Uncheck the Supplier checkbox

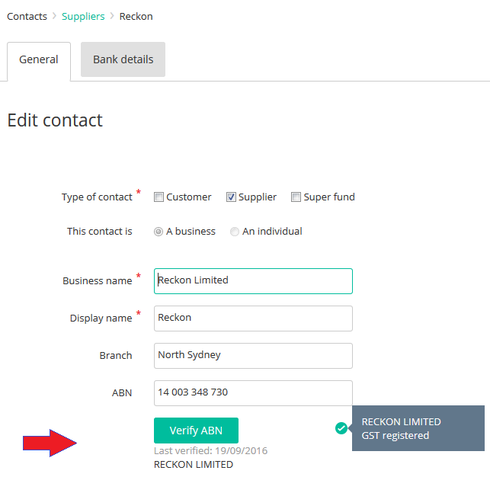pyautogui.click(x=231, y=197)
